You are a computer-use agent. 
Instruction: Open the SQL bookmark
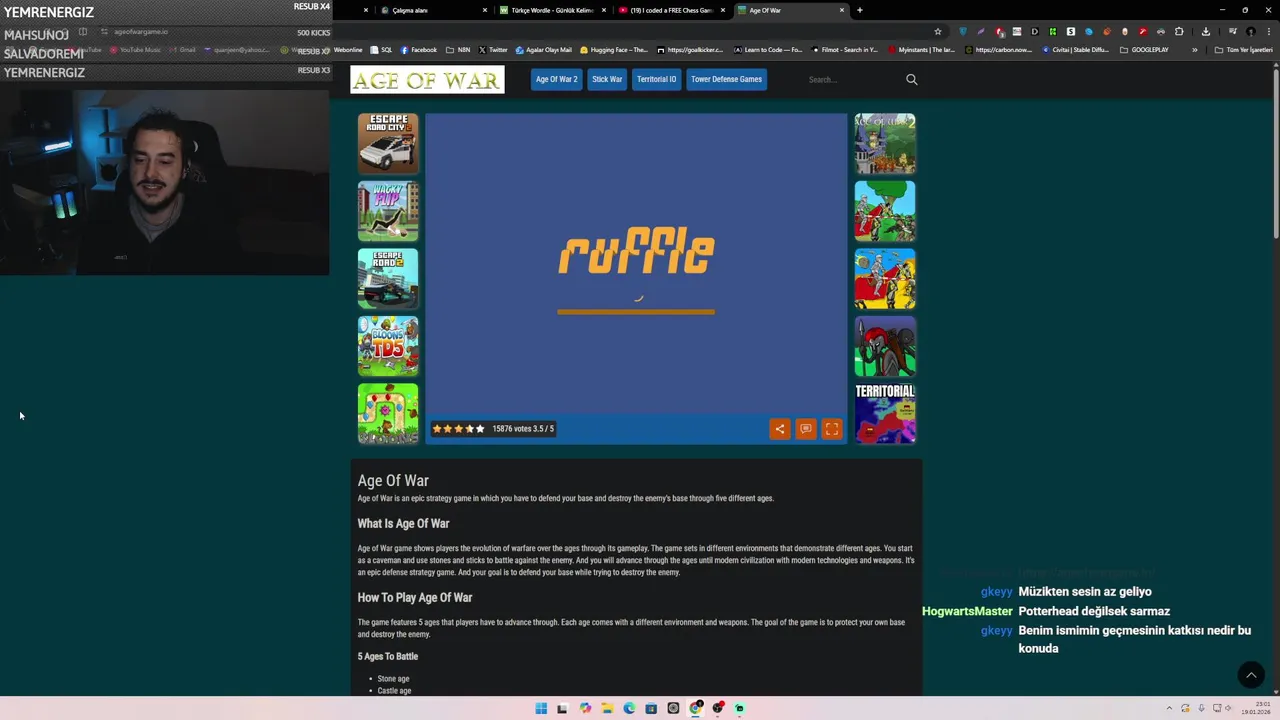(x=381, y=50)
